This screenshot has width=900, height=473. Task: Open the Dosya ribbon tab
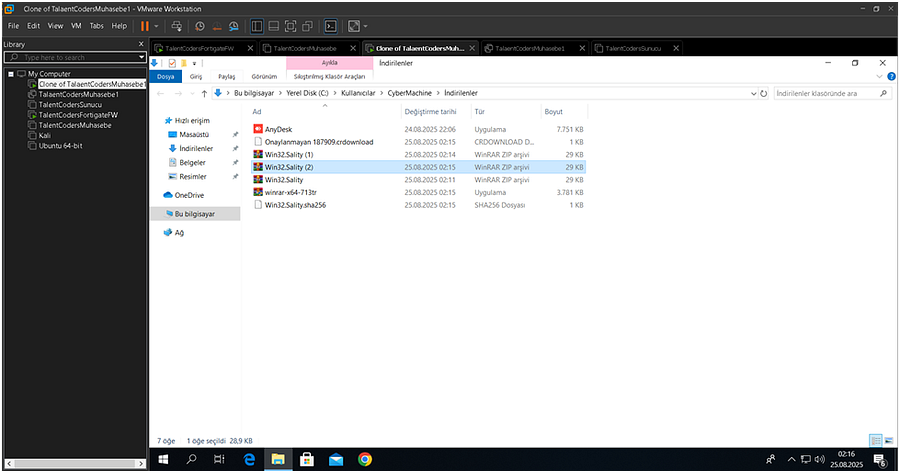pos(165,76)
